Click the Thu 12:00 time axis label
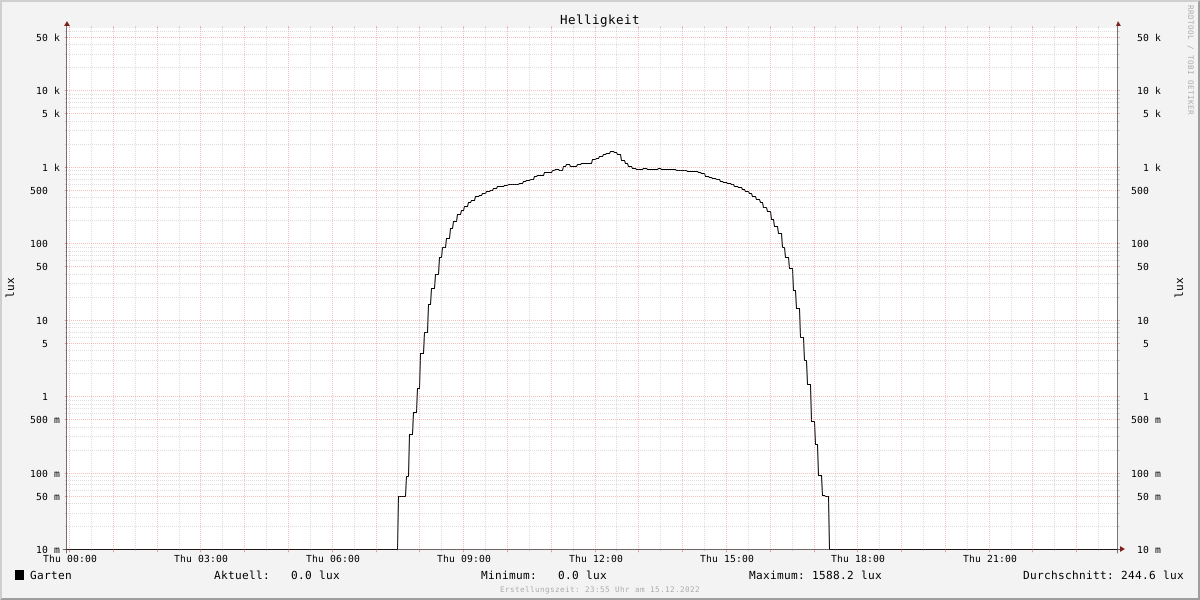The height and width of the screenshot is (600, 1200). click(596, 559)
